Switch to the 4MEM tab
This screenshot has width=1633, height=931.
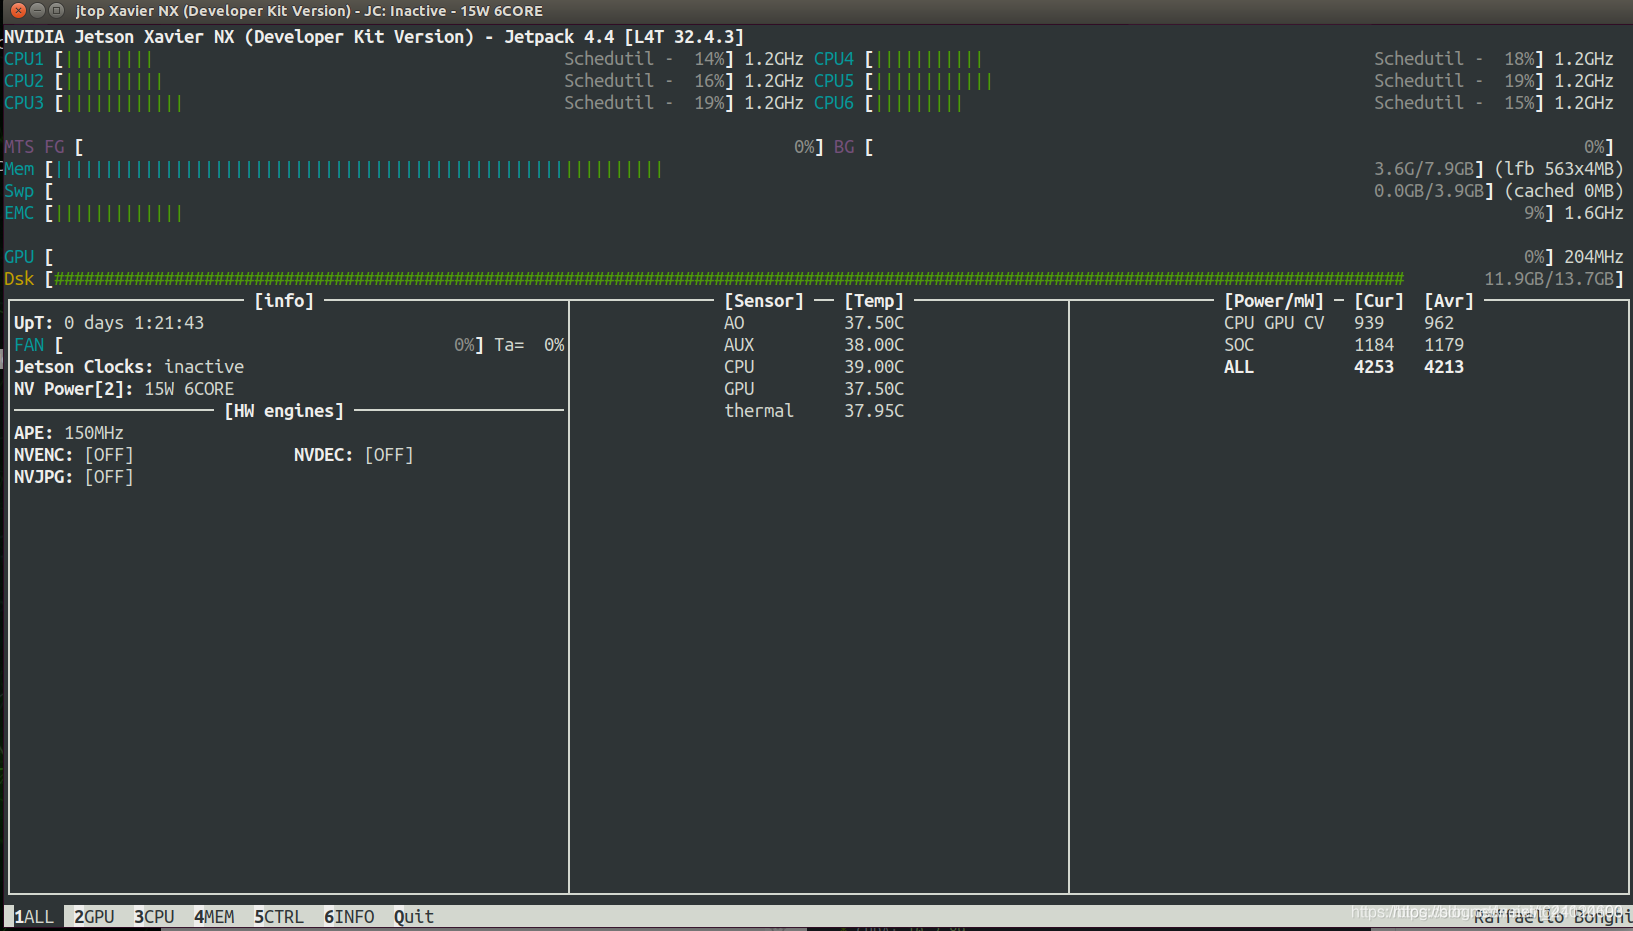[214, 917]
